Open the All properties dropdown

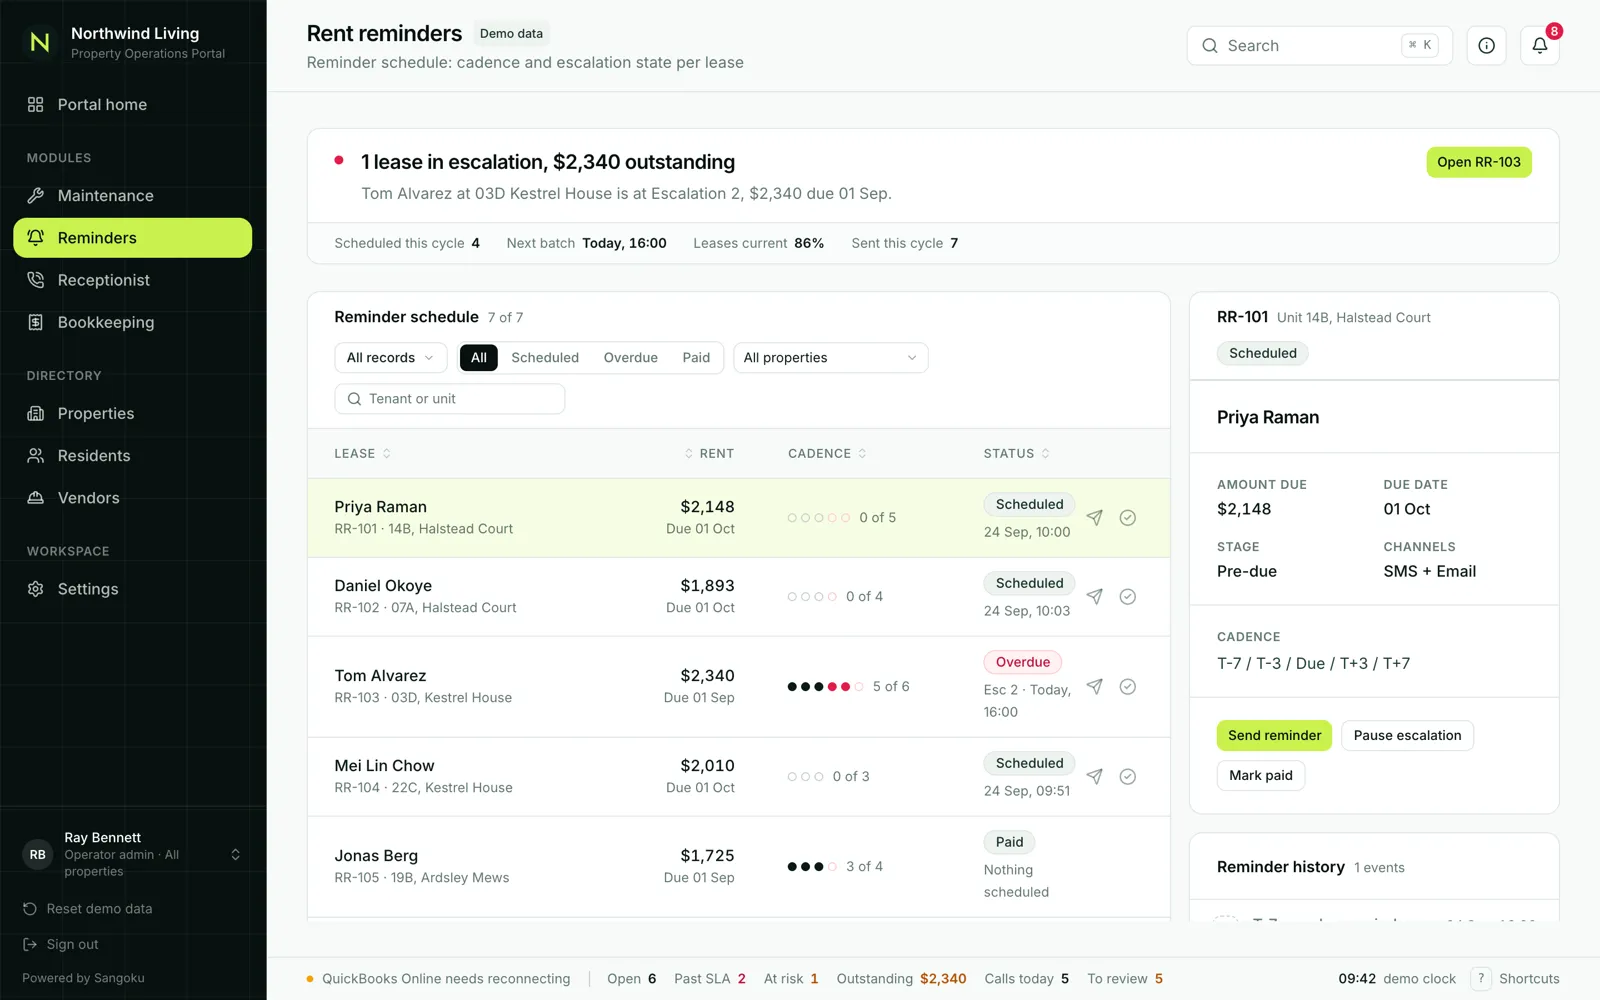830,358
